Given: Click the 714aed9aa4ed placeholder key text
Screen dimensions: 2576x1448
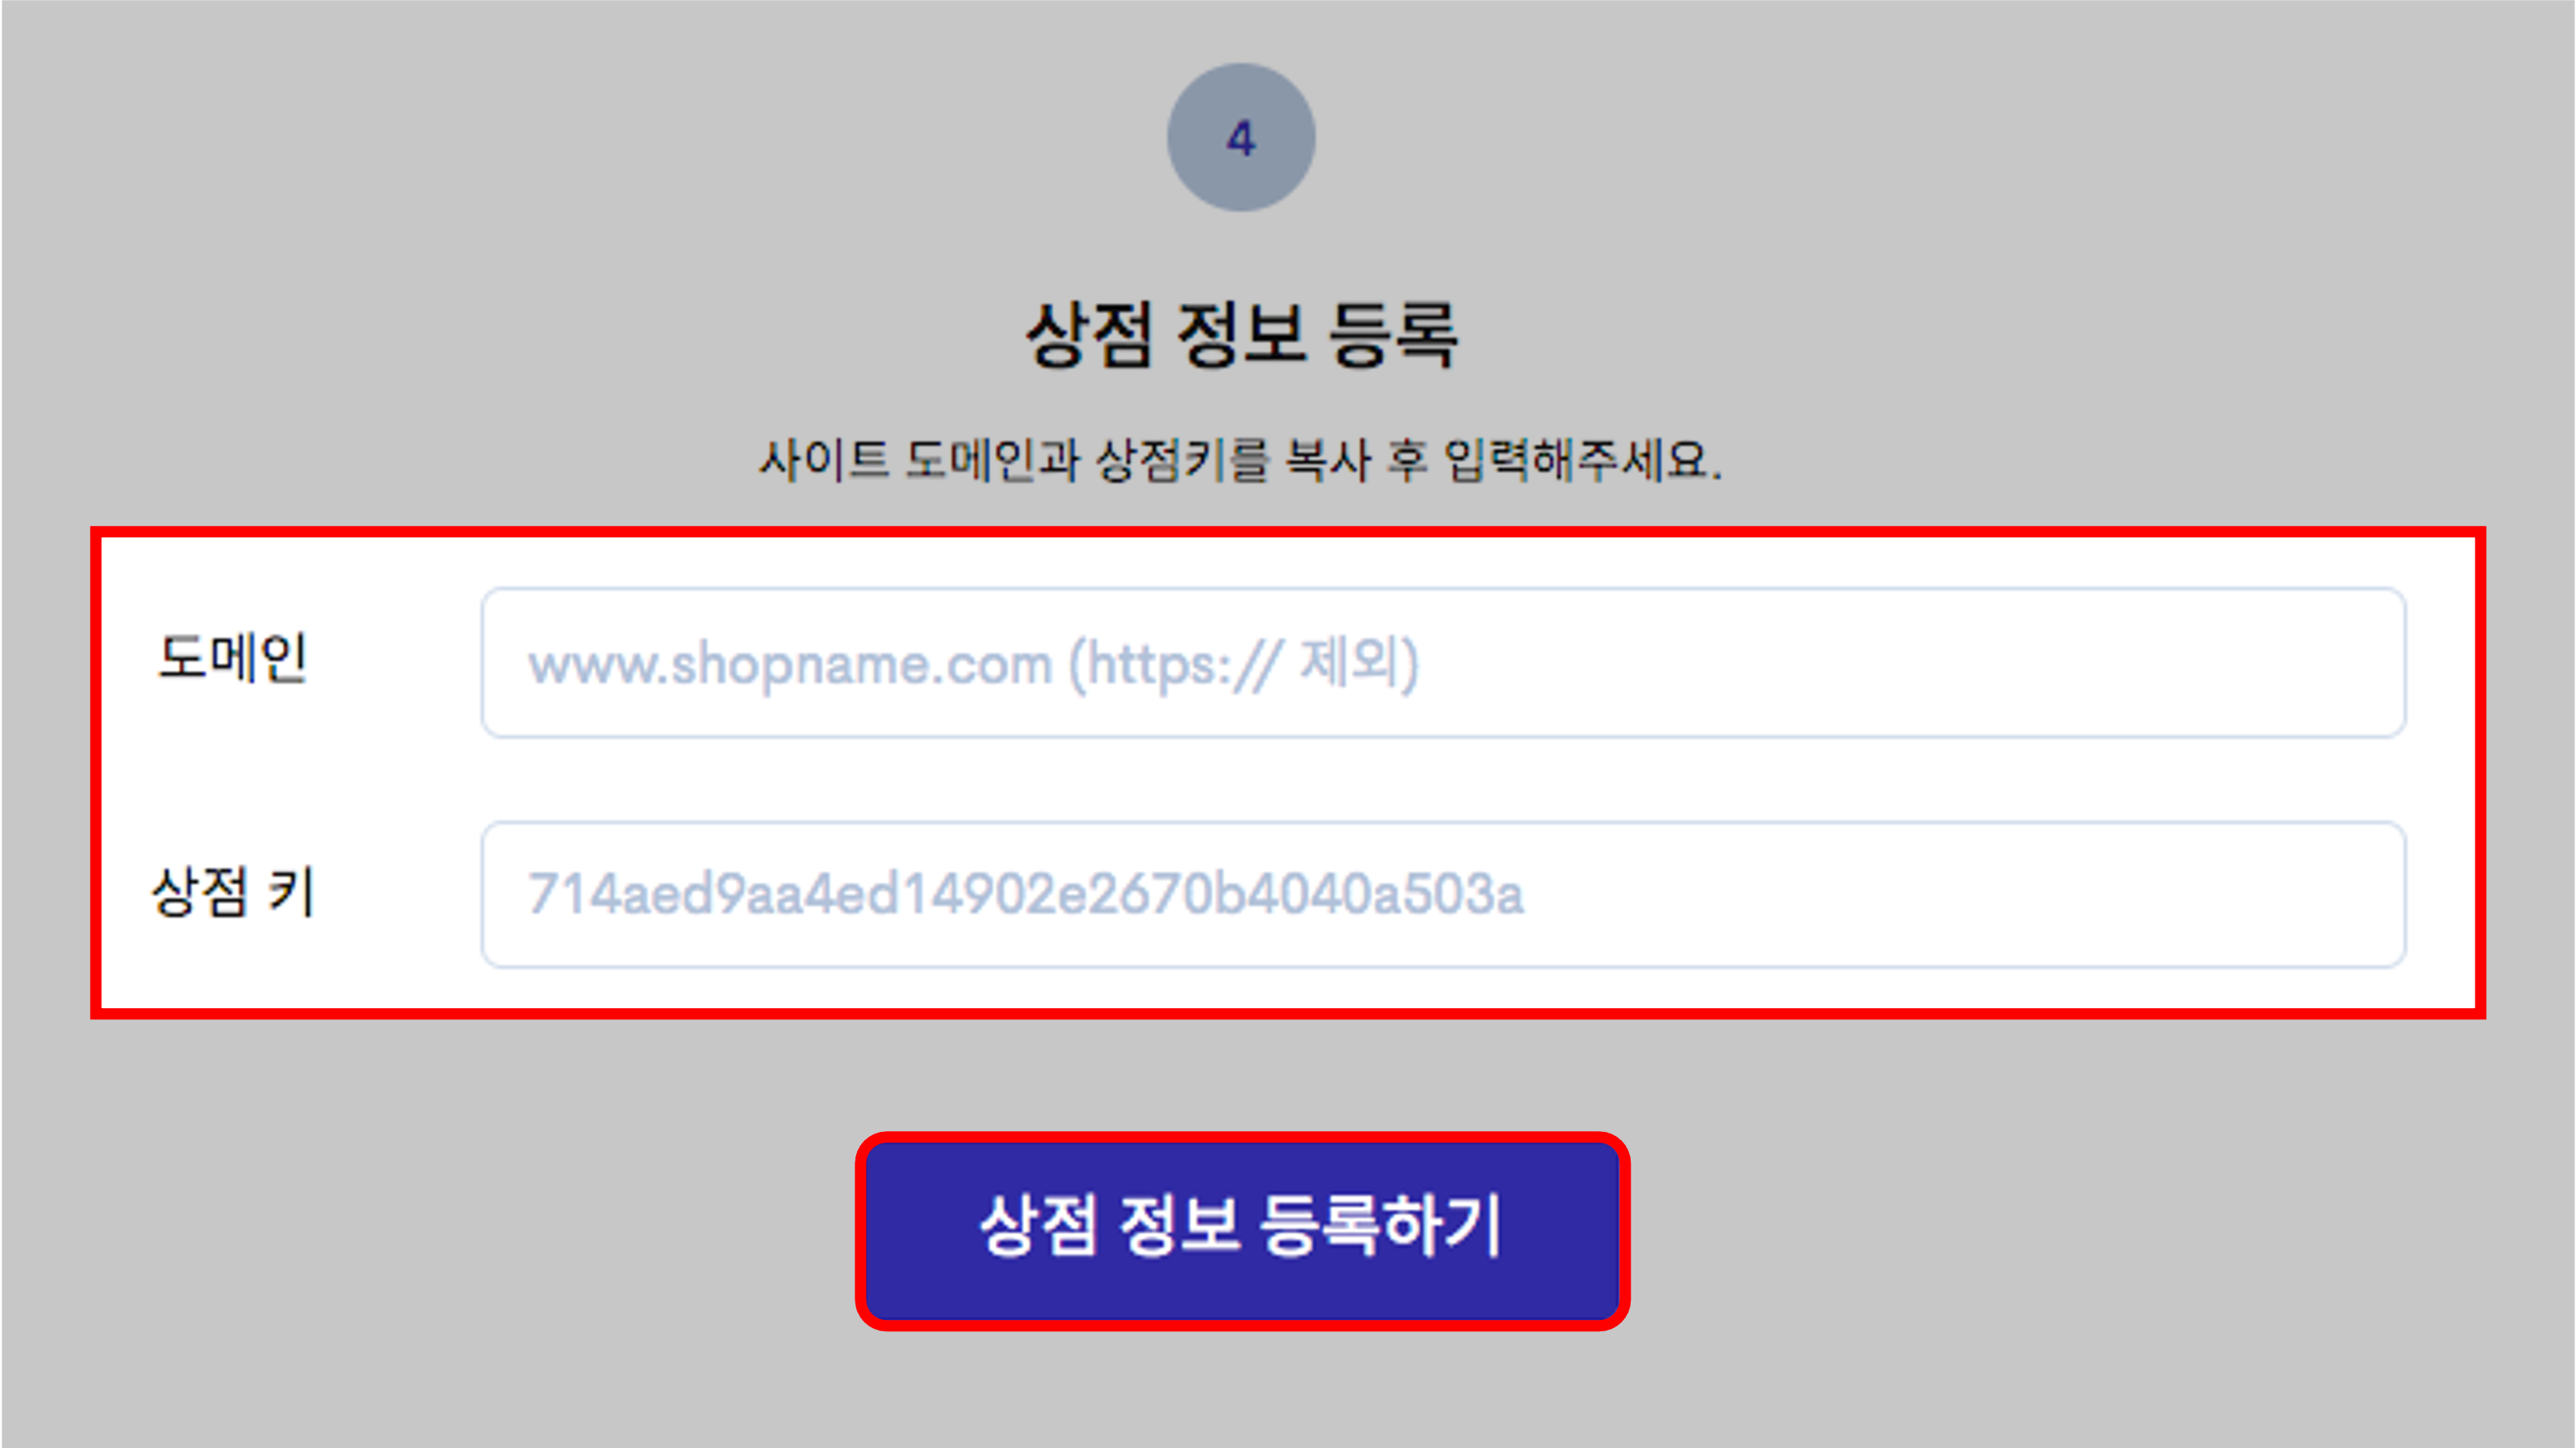Looking at the screenshot, I should 1025,894.
